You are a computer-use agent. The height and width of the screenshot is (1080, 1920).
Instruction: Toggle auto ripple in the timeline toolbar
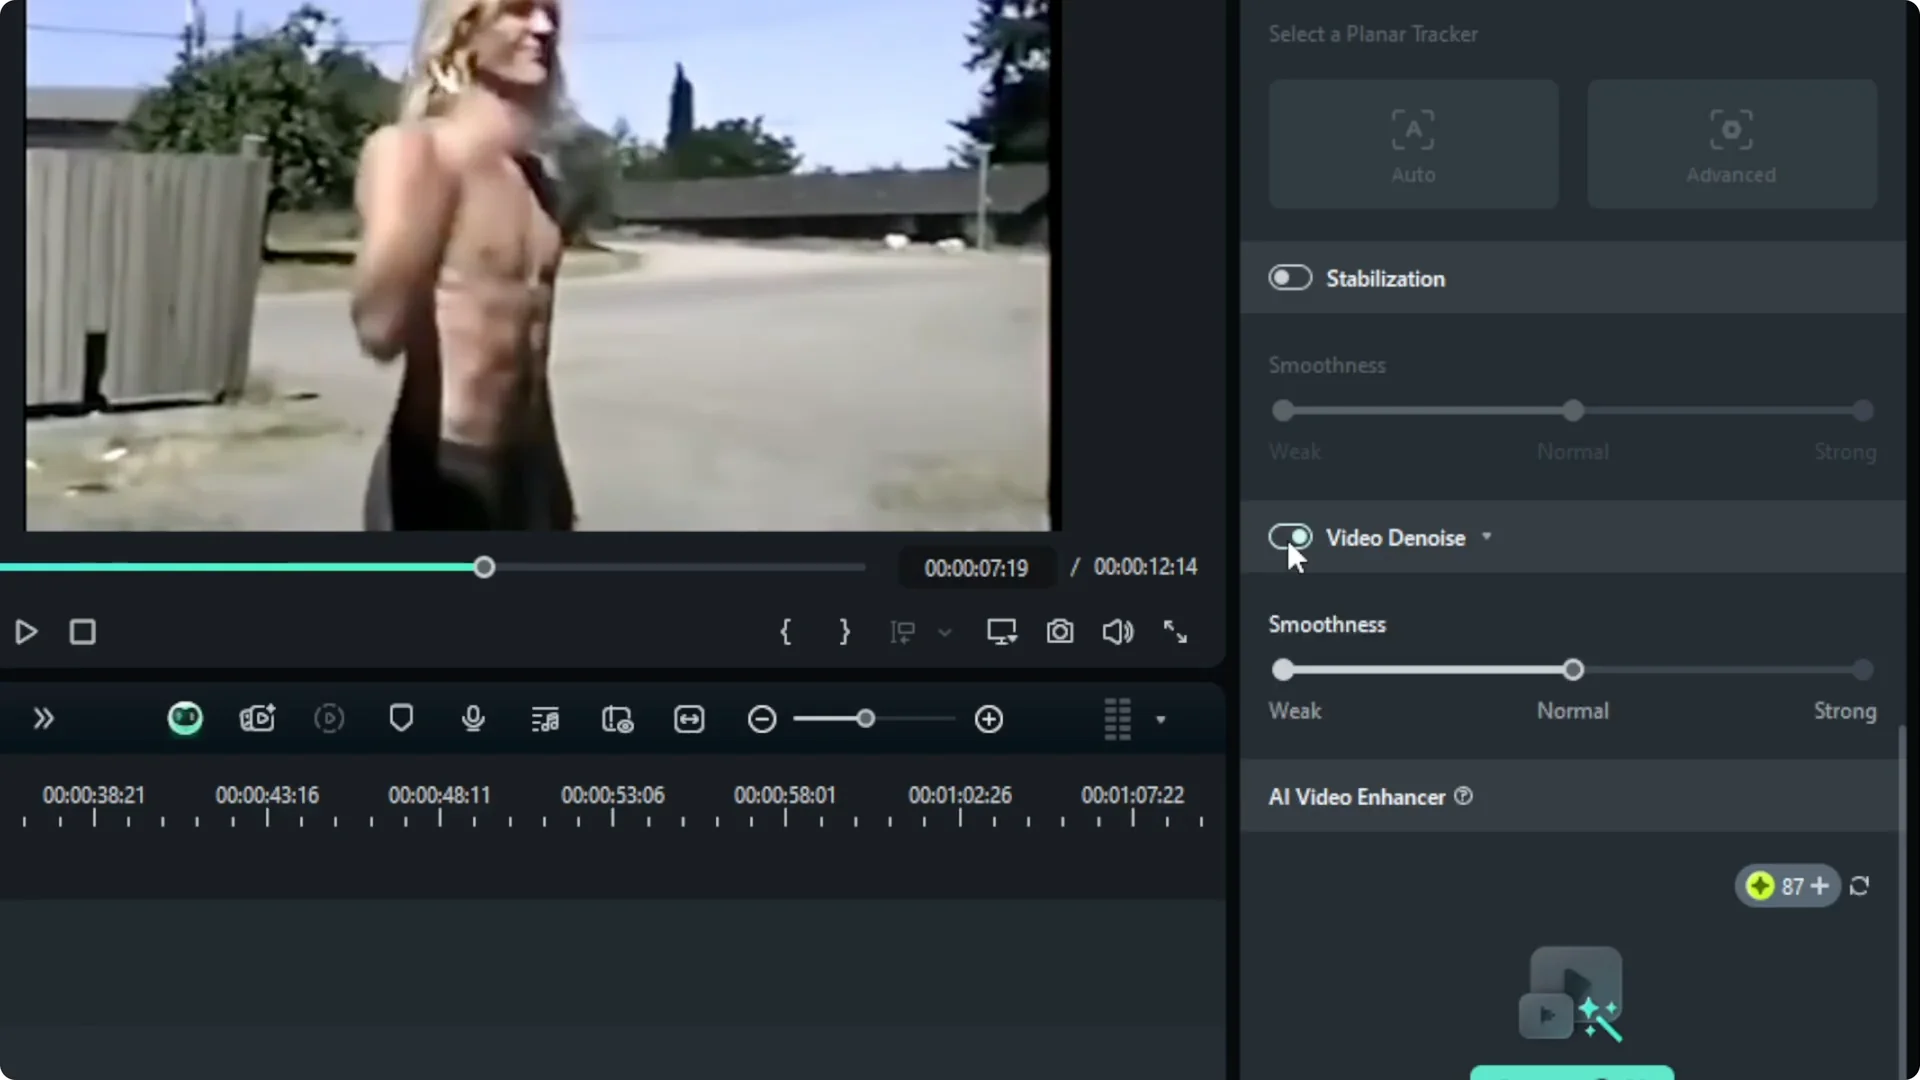click(617, 718)
